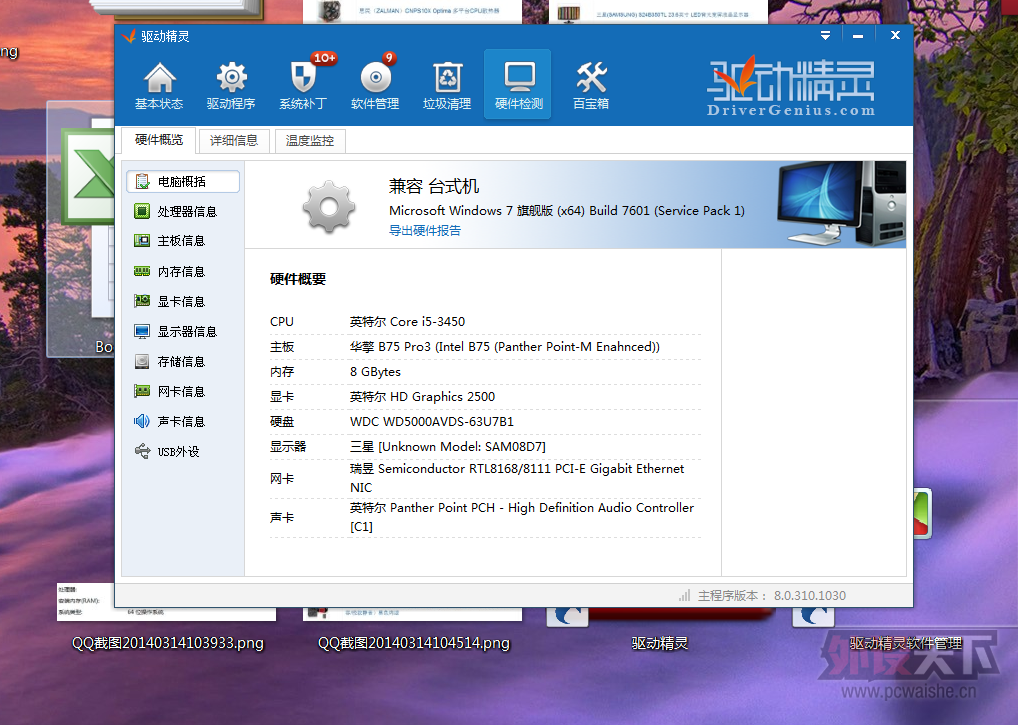Click the version text 8.0.310.1030
This screenshot has height=725, width=1018.
(810, 596)
